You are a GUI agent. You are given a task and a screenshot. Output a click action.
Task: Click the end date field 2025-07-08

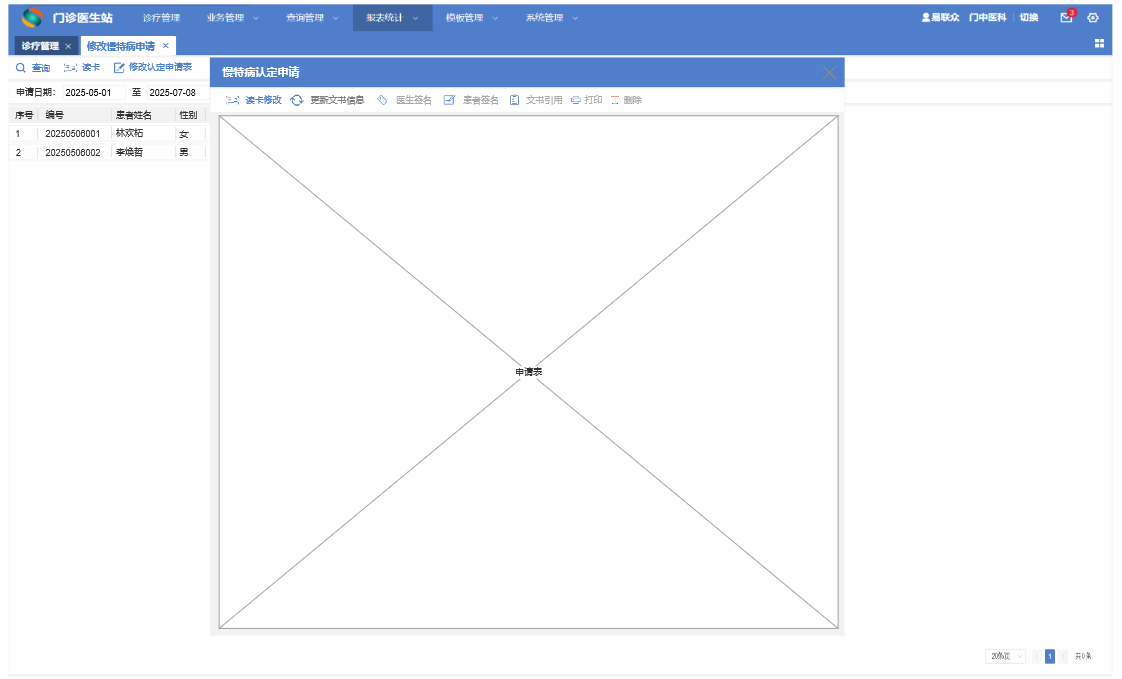pyautogui.click(x=177, y=92)
